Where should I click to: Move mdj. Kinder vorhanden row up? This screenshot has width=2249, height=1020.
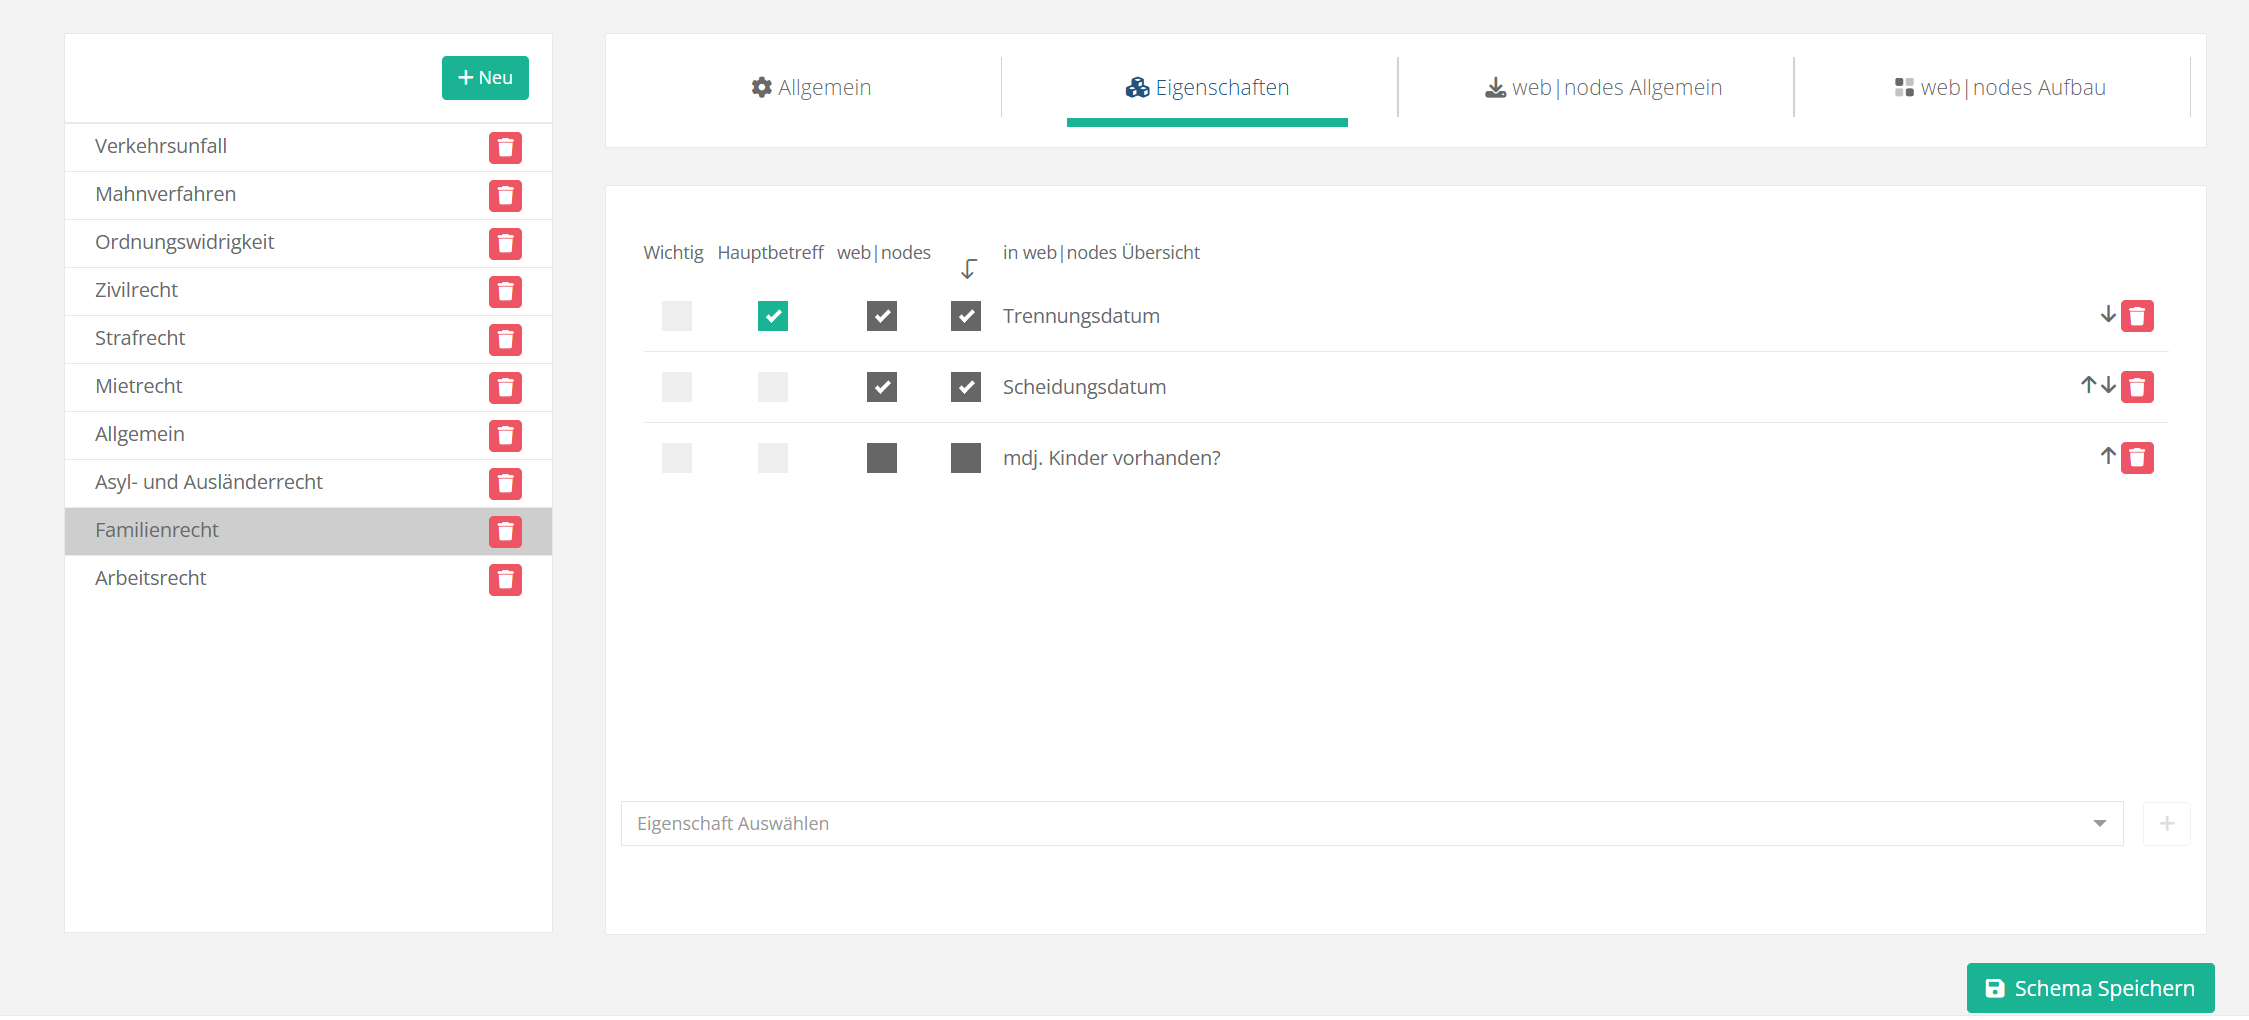point(2108,457)
